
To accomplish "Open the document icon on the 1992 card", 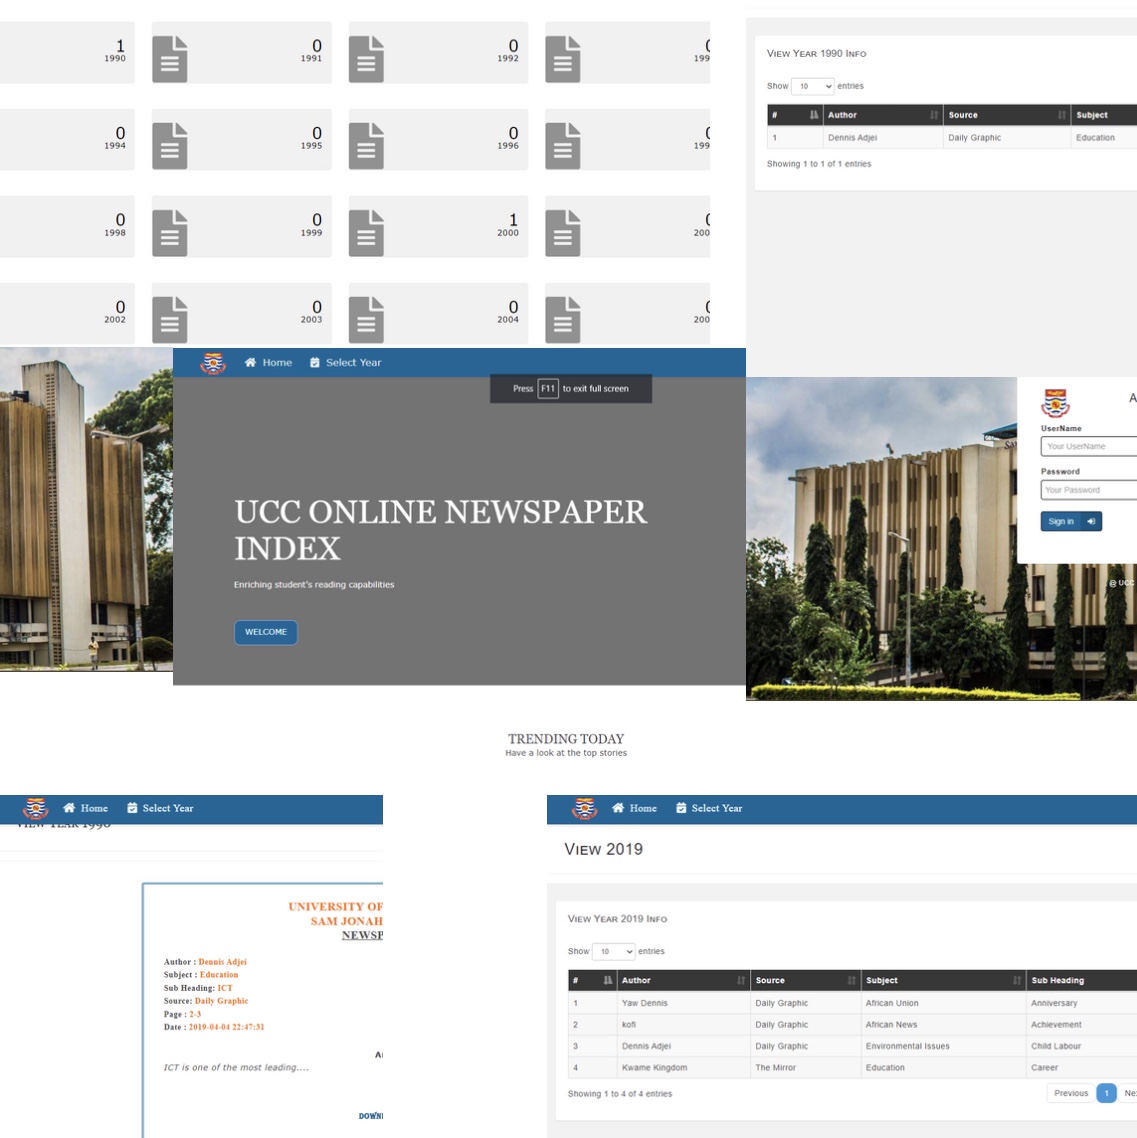I will tap(366, 59).
